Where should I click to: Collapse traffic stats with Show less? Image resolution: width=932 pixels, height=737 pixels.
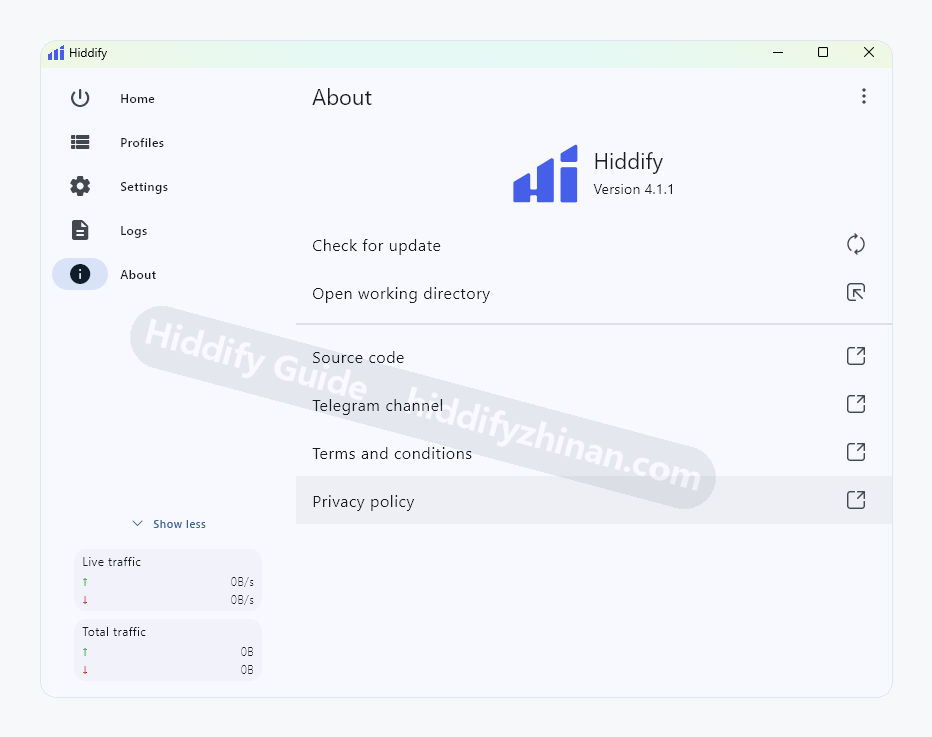click(180, 524)
